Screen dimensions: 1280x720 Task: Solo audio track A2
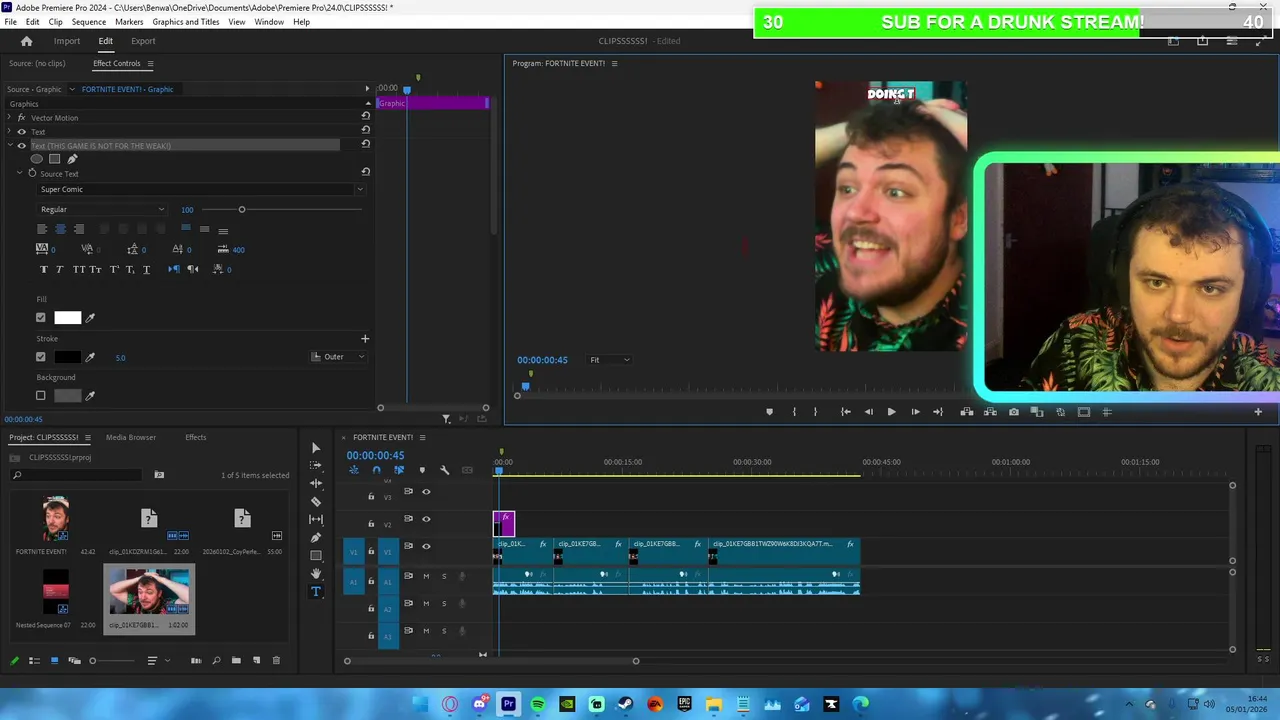point(444,603)
